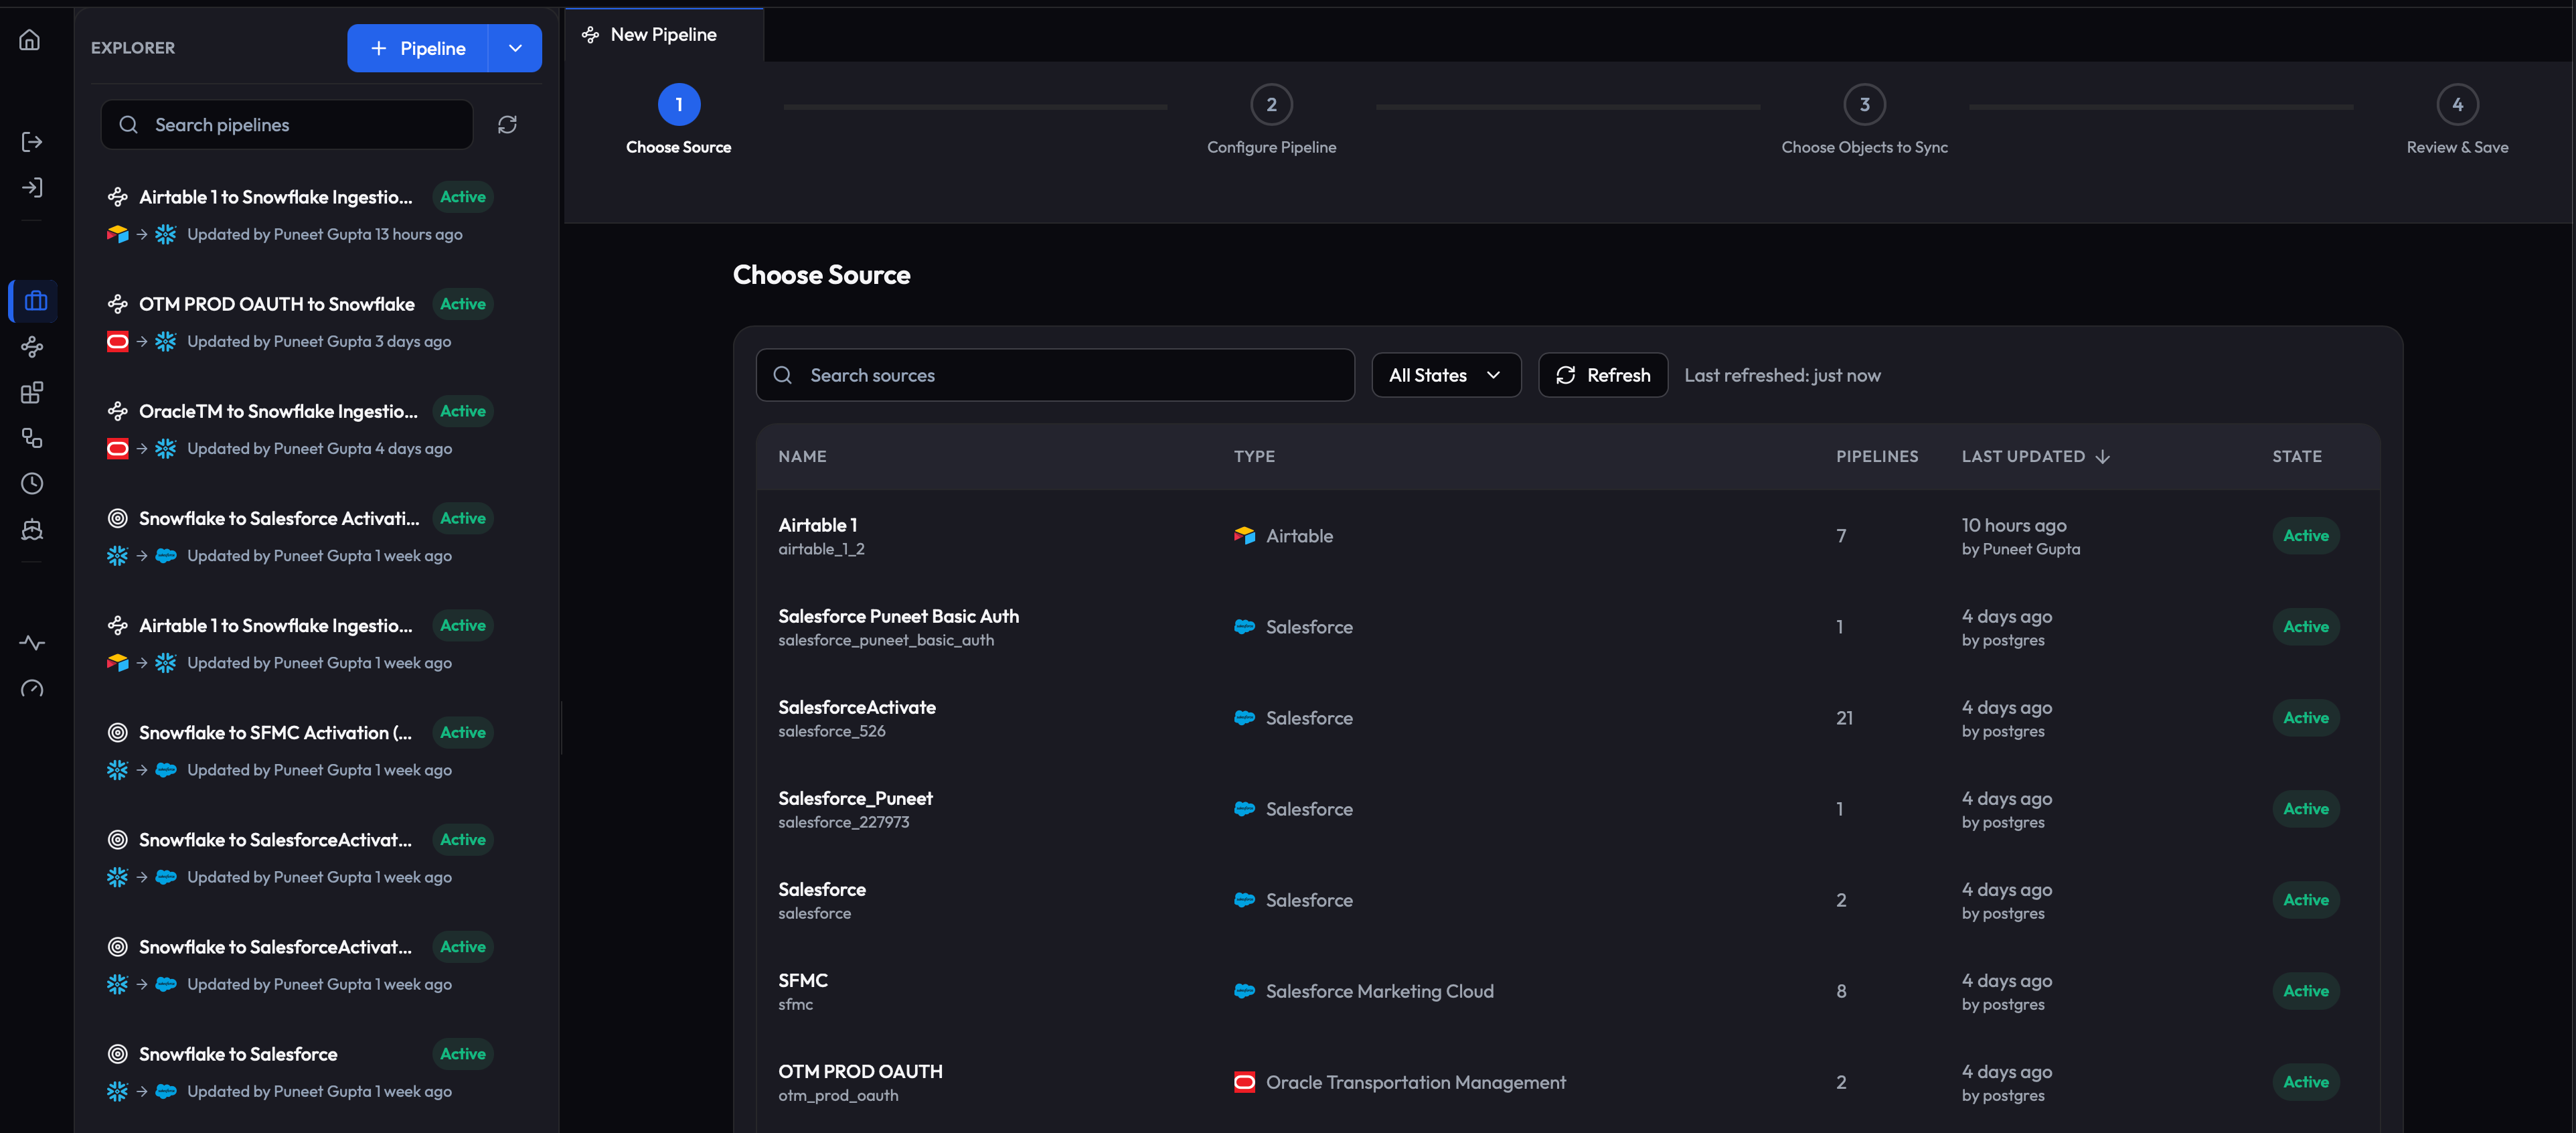Open the briefcase workspace sidebar icon
Screen dimensions: 2576x1133
(x=36, y=301)
